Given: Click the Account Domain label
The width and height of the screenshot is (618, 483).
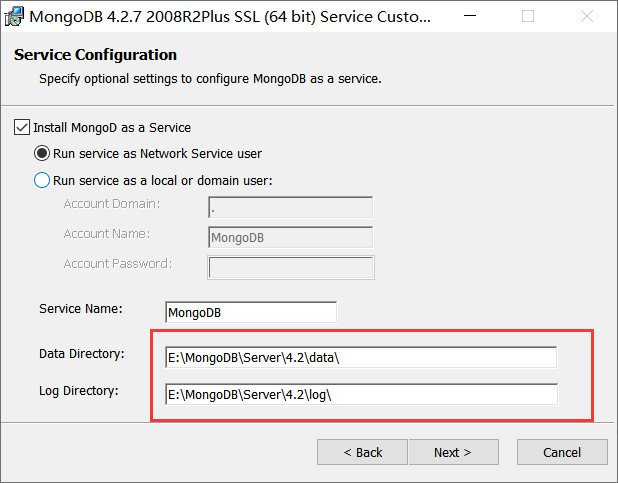Looking at the screenshot, I should pyautogui.click(x=112, y=204).
